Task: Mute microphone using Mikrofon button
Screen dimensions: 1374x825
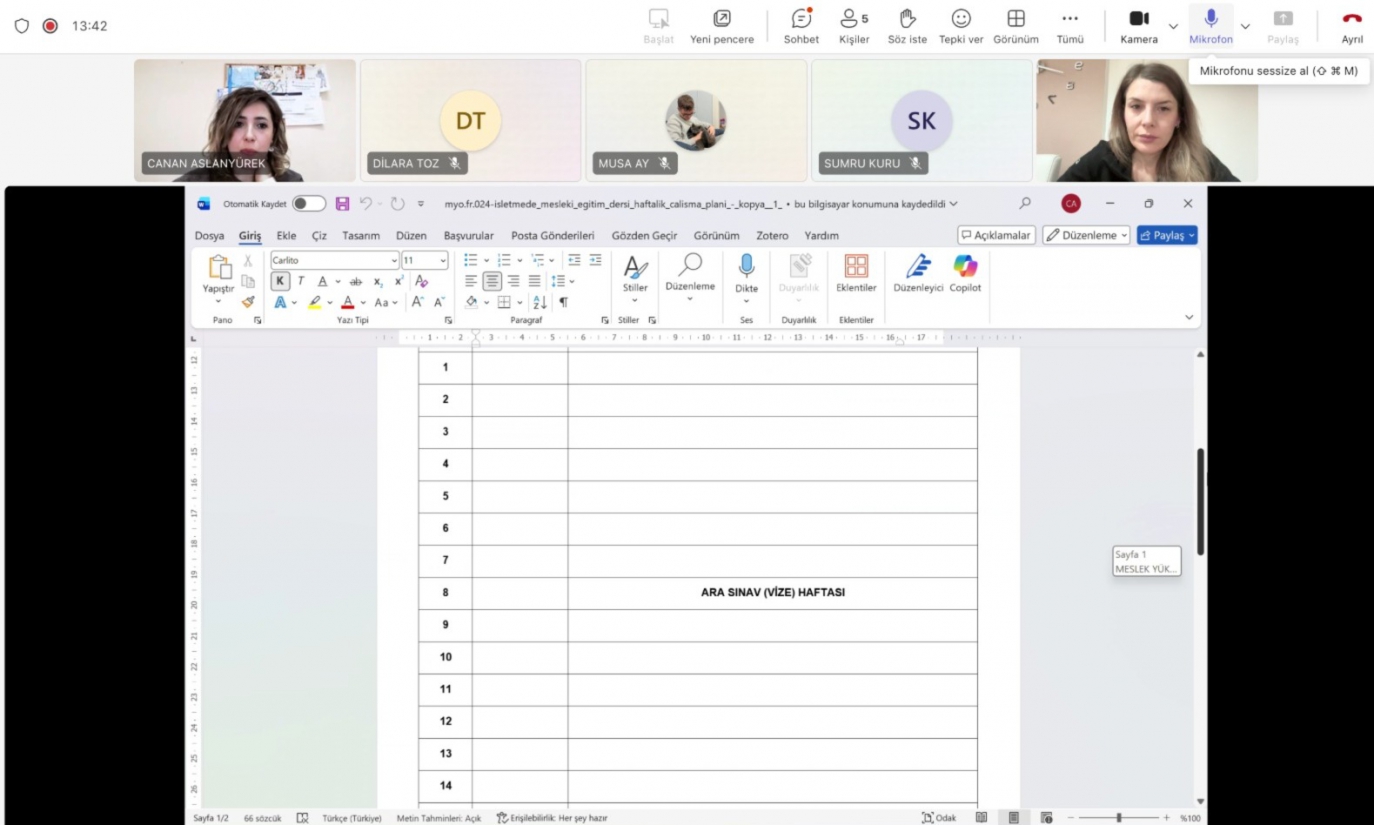Action: tap(1210, 20)
